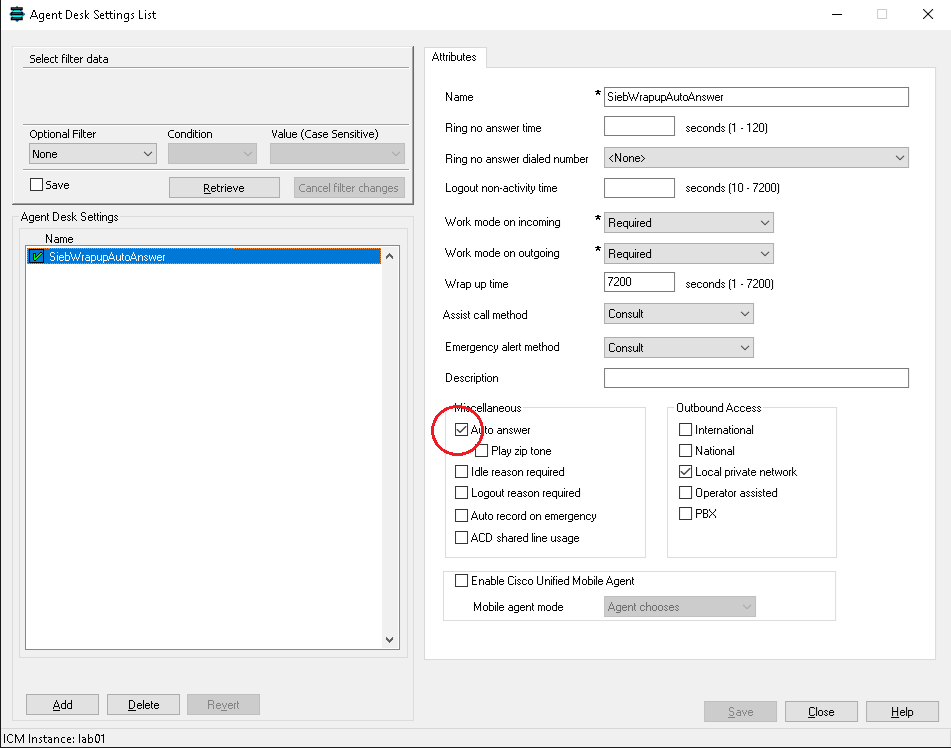Click the Add button
The width and height of the screenshot is (951, 748).
62,705
